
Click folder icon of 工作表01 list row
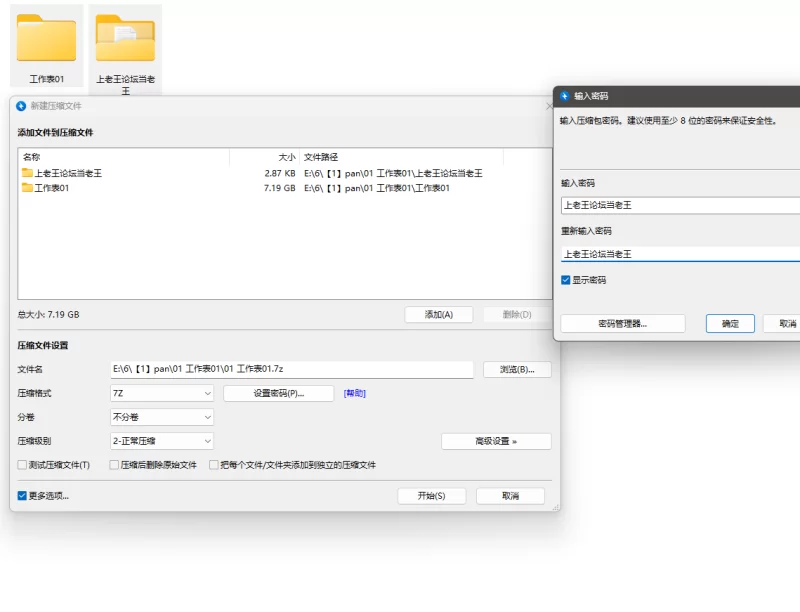pos(27,188)
